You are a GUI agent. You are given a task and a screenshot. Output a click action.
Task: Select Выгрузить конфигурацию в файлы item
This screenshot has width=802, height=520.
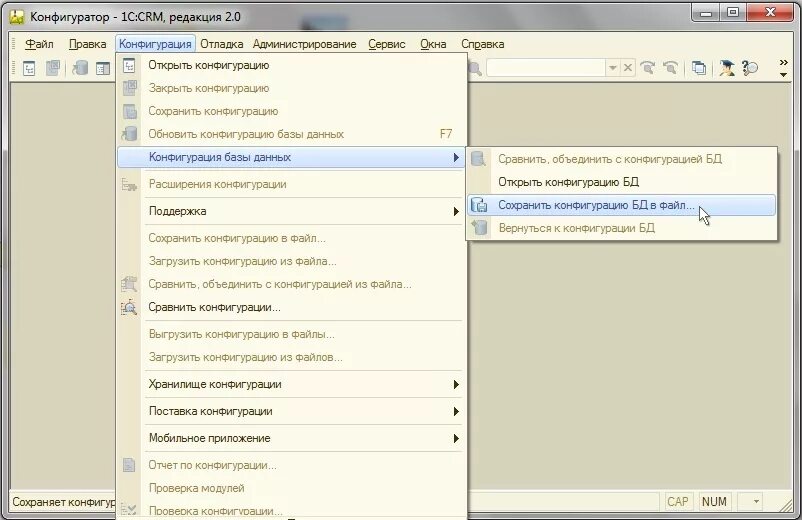[292, 334]
